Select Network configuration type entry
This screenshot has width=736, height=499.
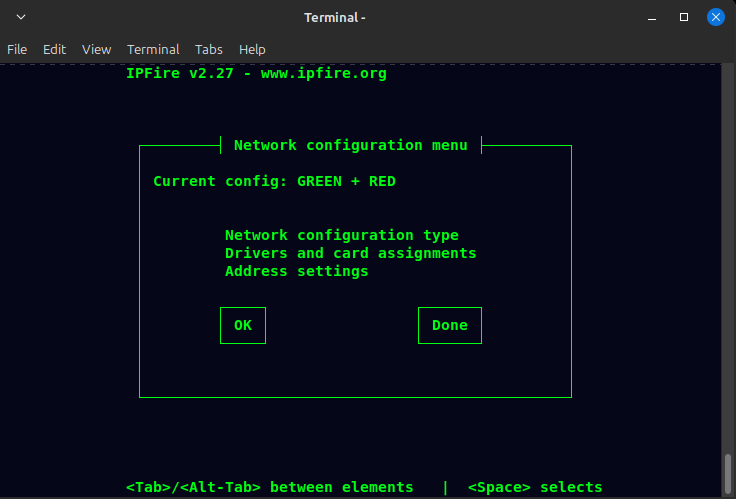point(341,235)
